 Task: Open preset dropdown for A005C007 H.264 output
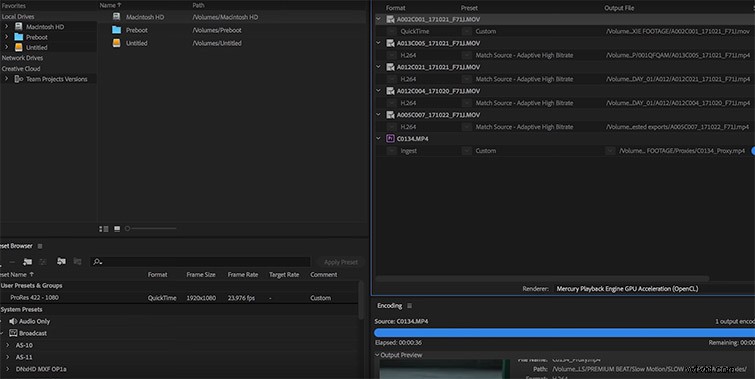coord(467,127)
